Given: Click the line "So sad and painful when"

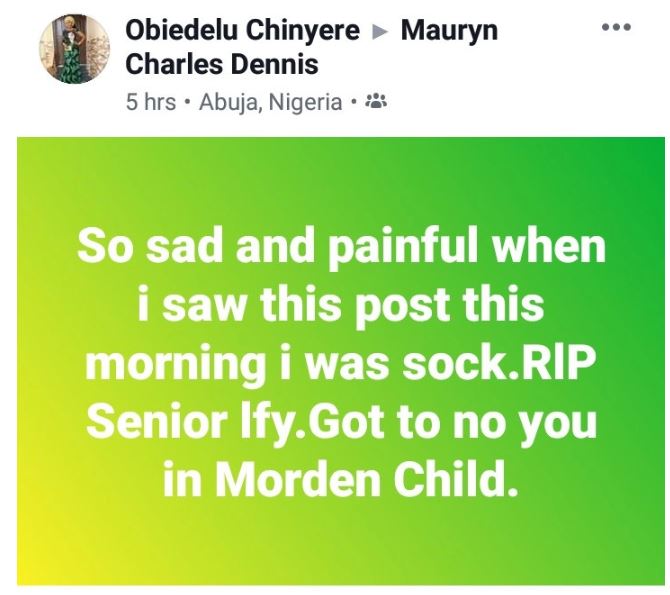Looking at the screenshot, I should (341, 246).
